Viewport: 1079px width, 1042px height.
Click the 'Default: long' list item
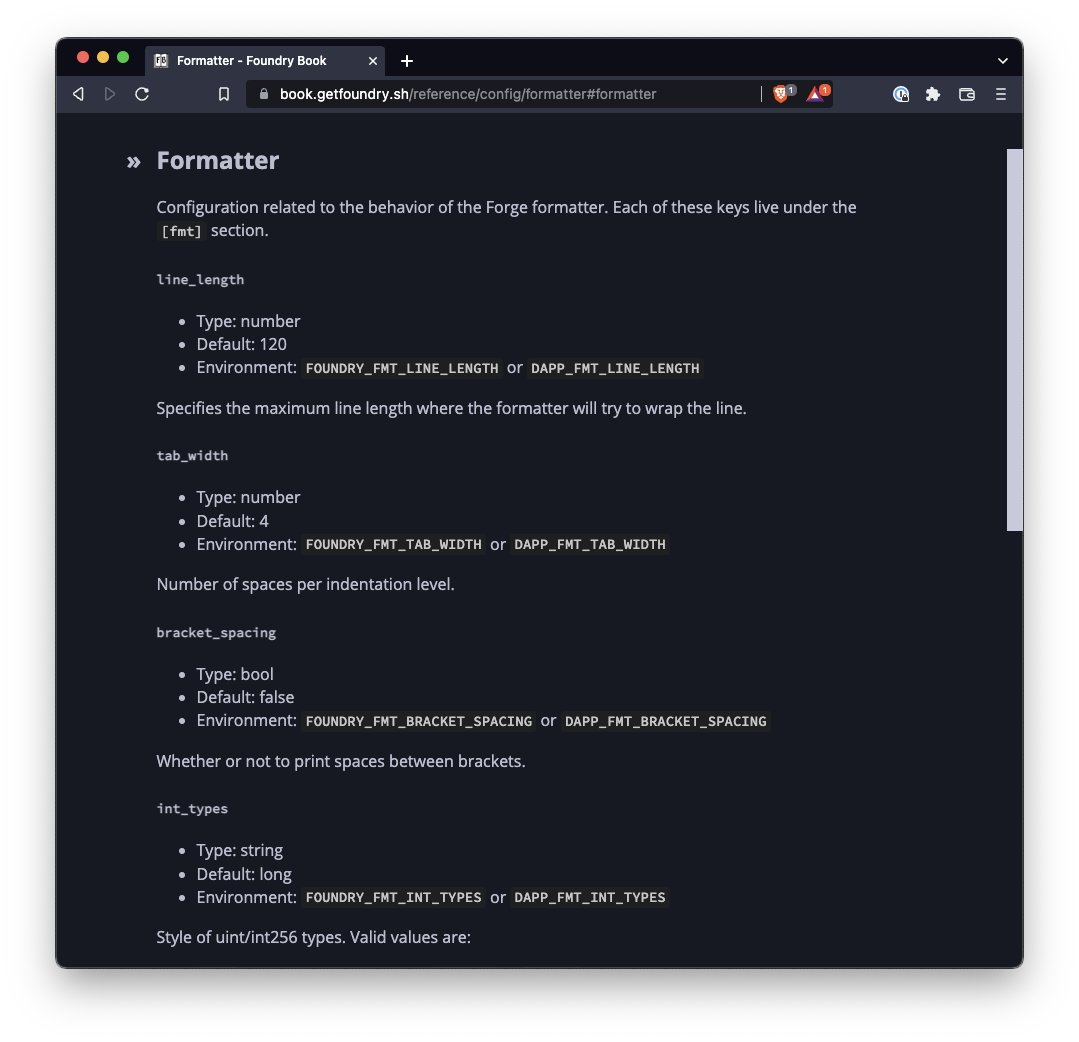click(244, 874)
